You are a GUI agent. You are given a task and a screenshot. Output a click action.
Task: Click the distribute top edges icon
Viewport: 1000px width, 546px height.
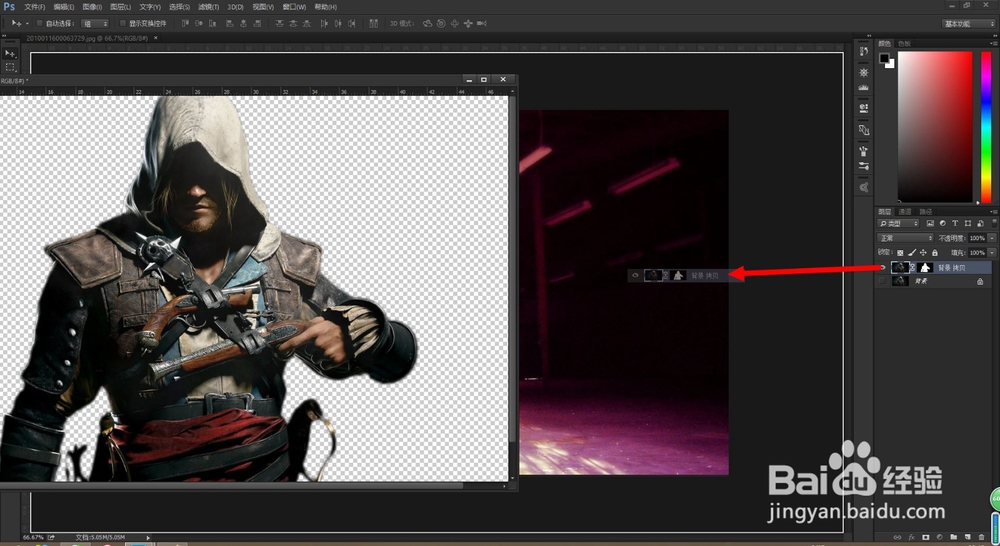point(280,23)
